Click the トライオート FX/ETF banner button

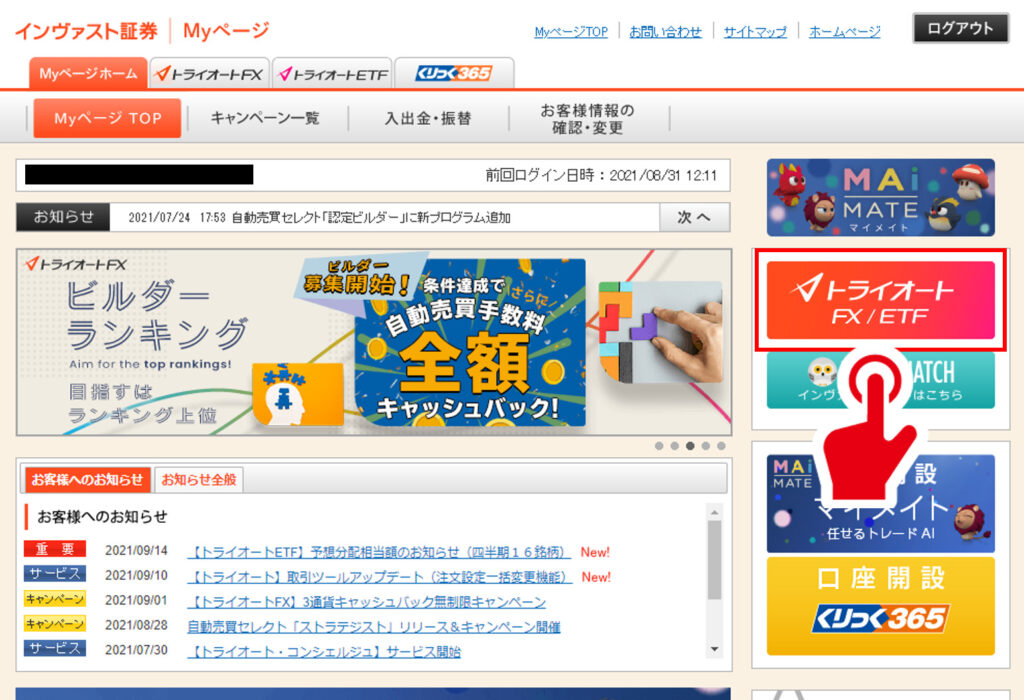pos(880,300)
